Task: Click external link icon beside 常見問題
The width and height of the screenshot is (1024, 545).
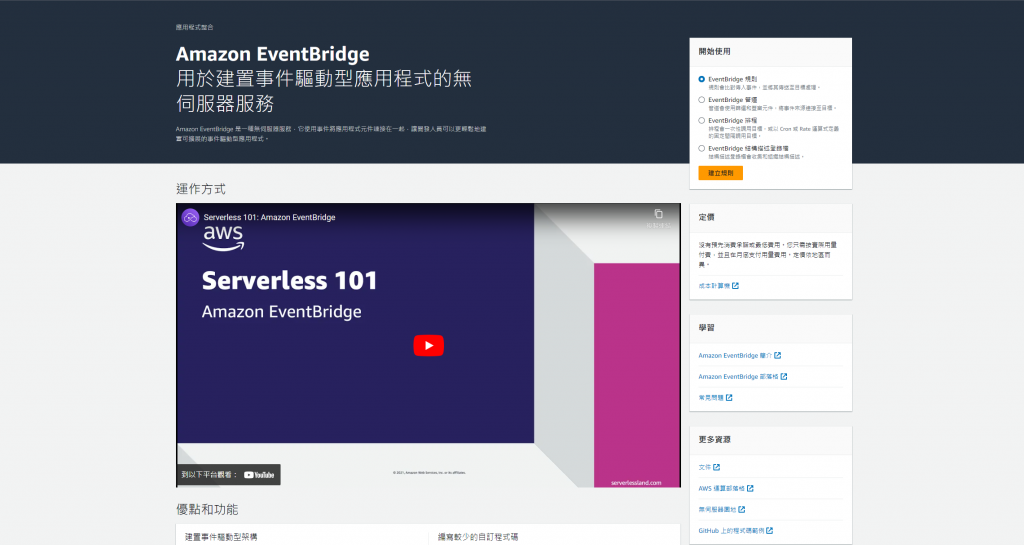Action: pos(729,397)
